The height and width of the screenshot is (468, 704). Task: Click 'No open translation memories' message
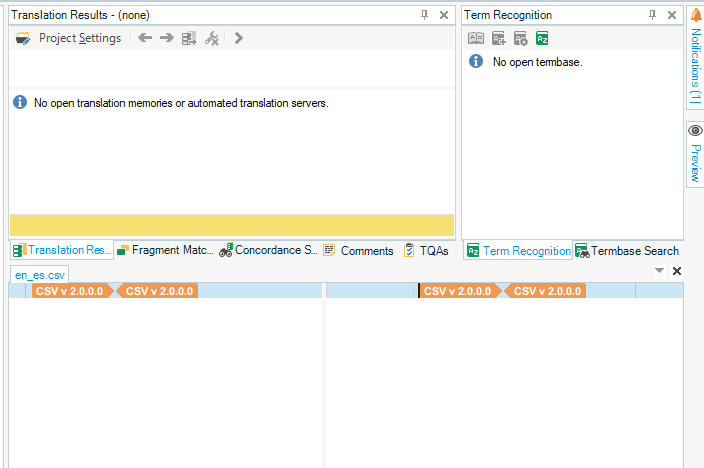click(x=181, y=103)
